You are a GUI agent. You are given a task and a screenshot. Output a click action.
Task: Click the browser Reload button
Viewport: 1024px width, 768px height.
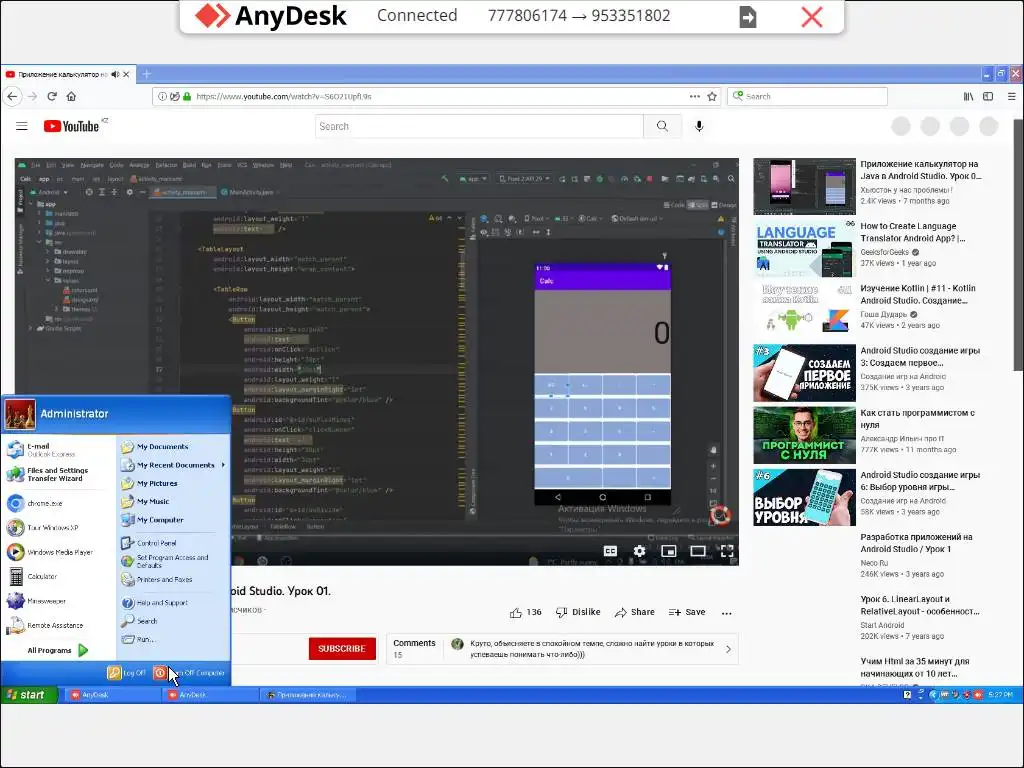[52, 96]
